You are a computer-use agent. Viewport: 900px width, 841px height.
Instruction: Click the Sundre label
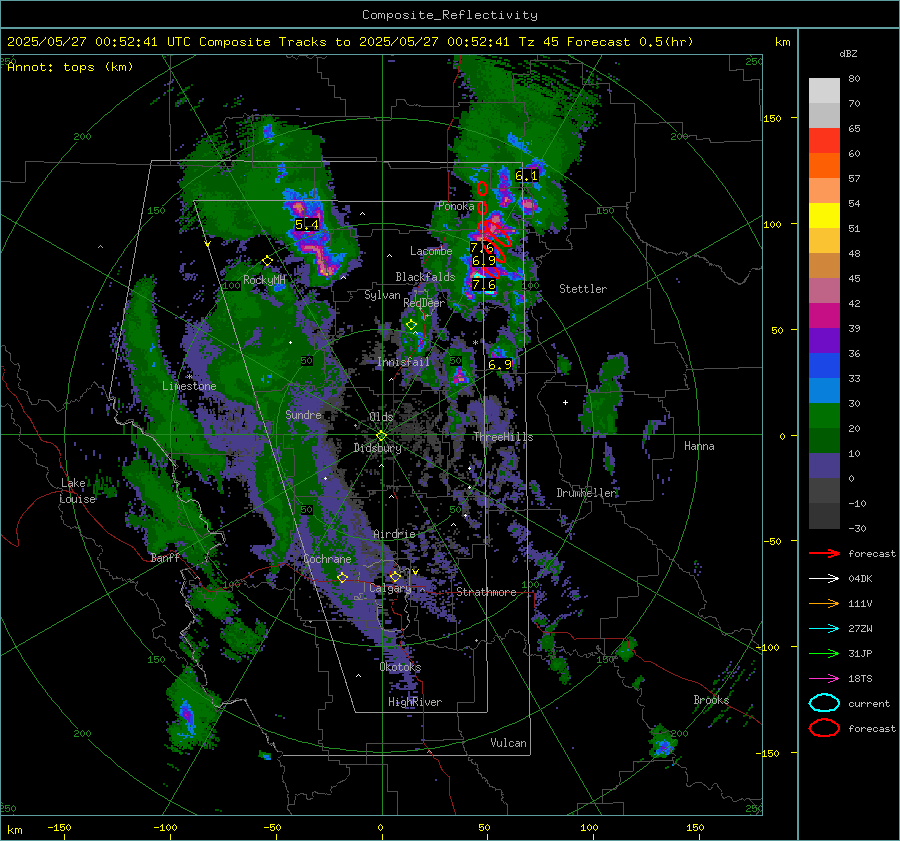tap(303, 414)
